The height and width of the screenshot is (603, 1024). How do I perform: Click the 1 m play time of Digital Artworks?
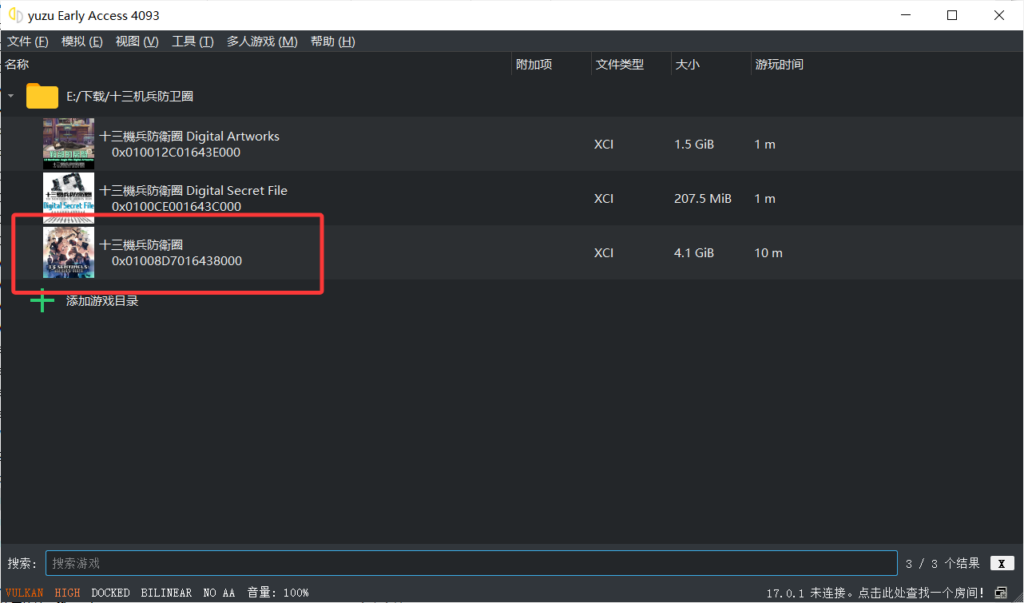765,144
